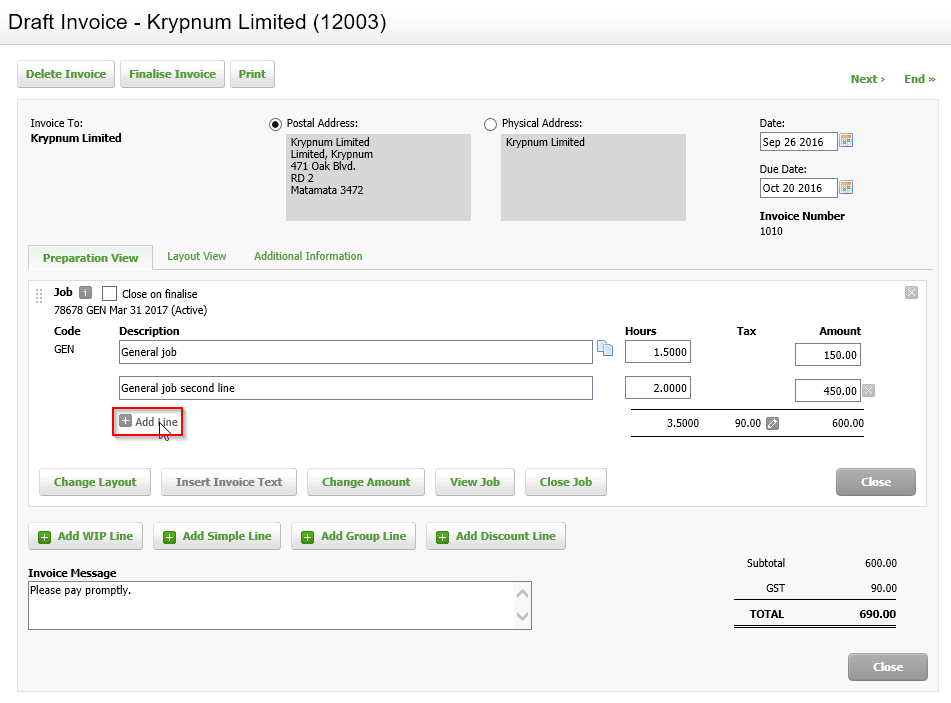Viewport: 951px width, 703px height.
Task: Select the Postal Address radio button
Action: pyautogui.click(x=275, y=123)
